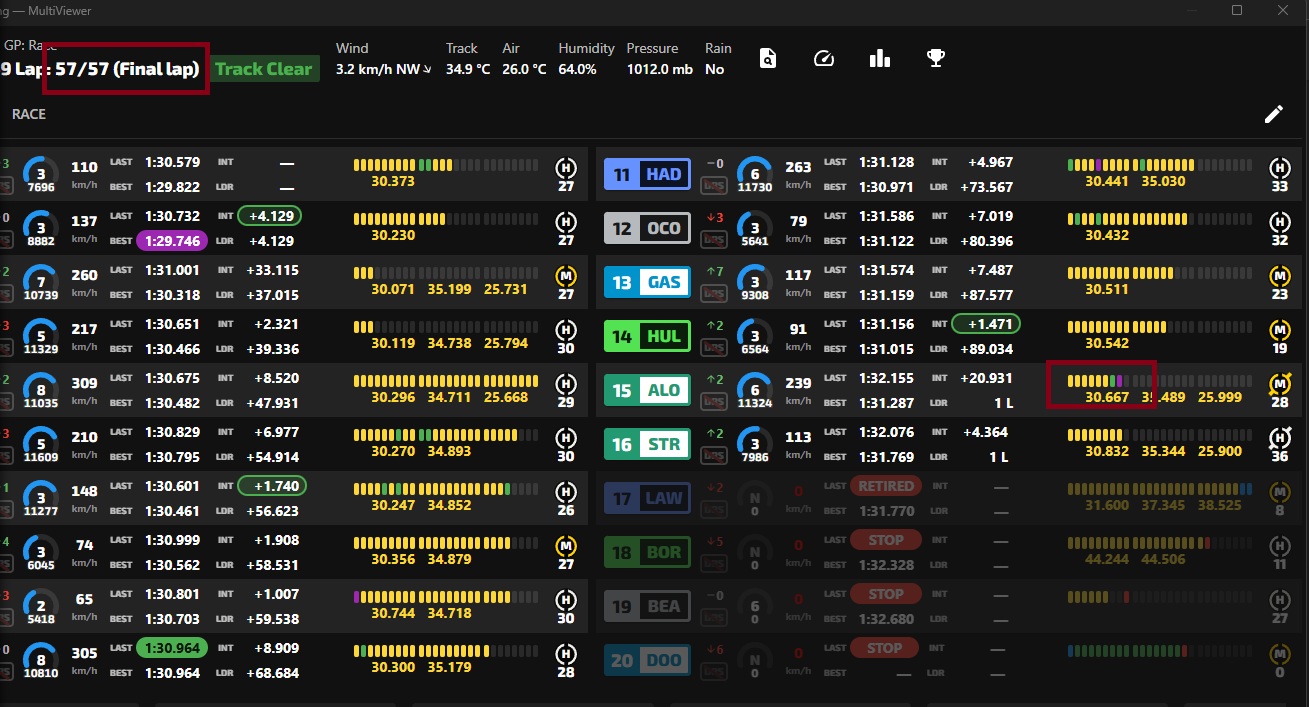Click DOO's dimmed medium tyre icon
Viewport: 1309px width, 707px height.
coord(1280,654)
